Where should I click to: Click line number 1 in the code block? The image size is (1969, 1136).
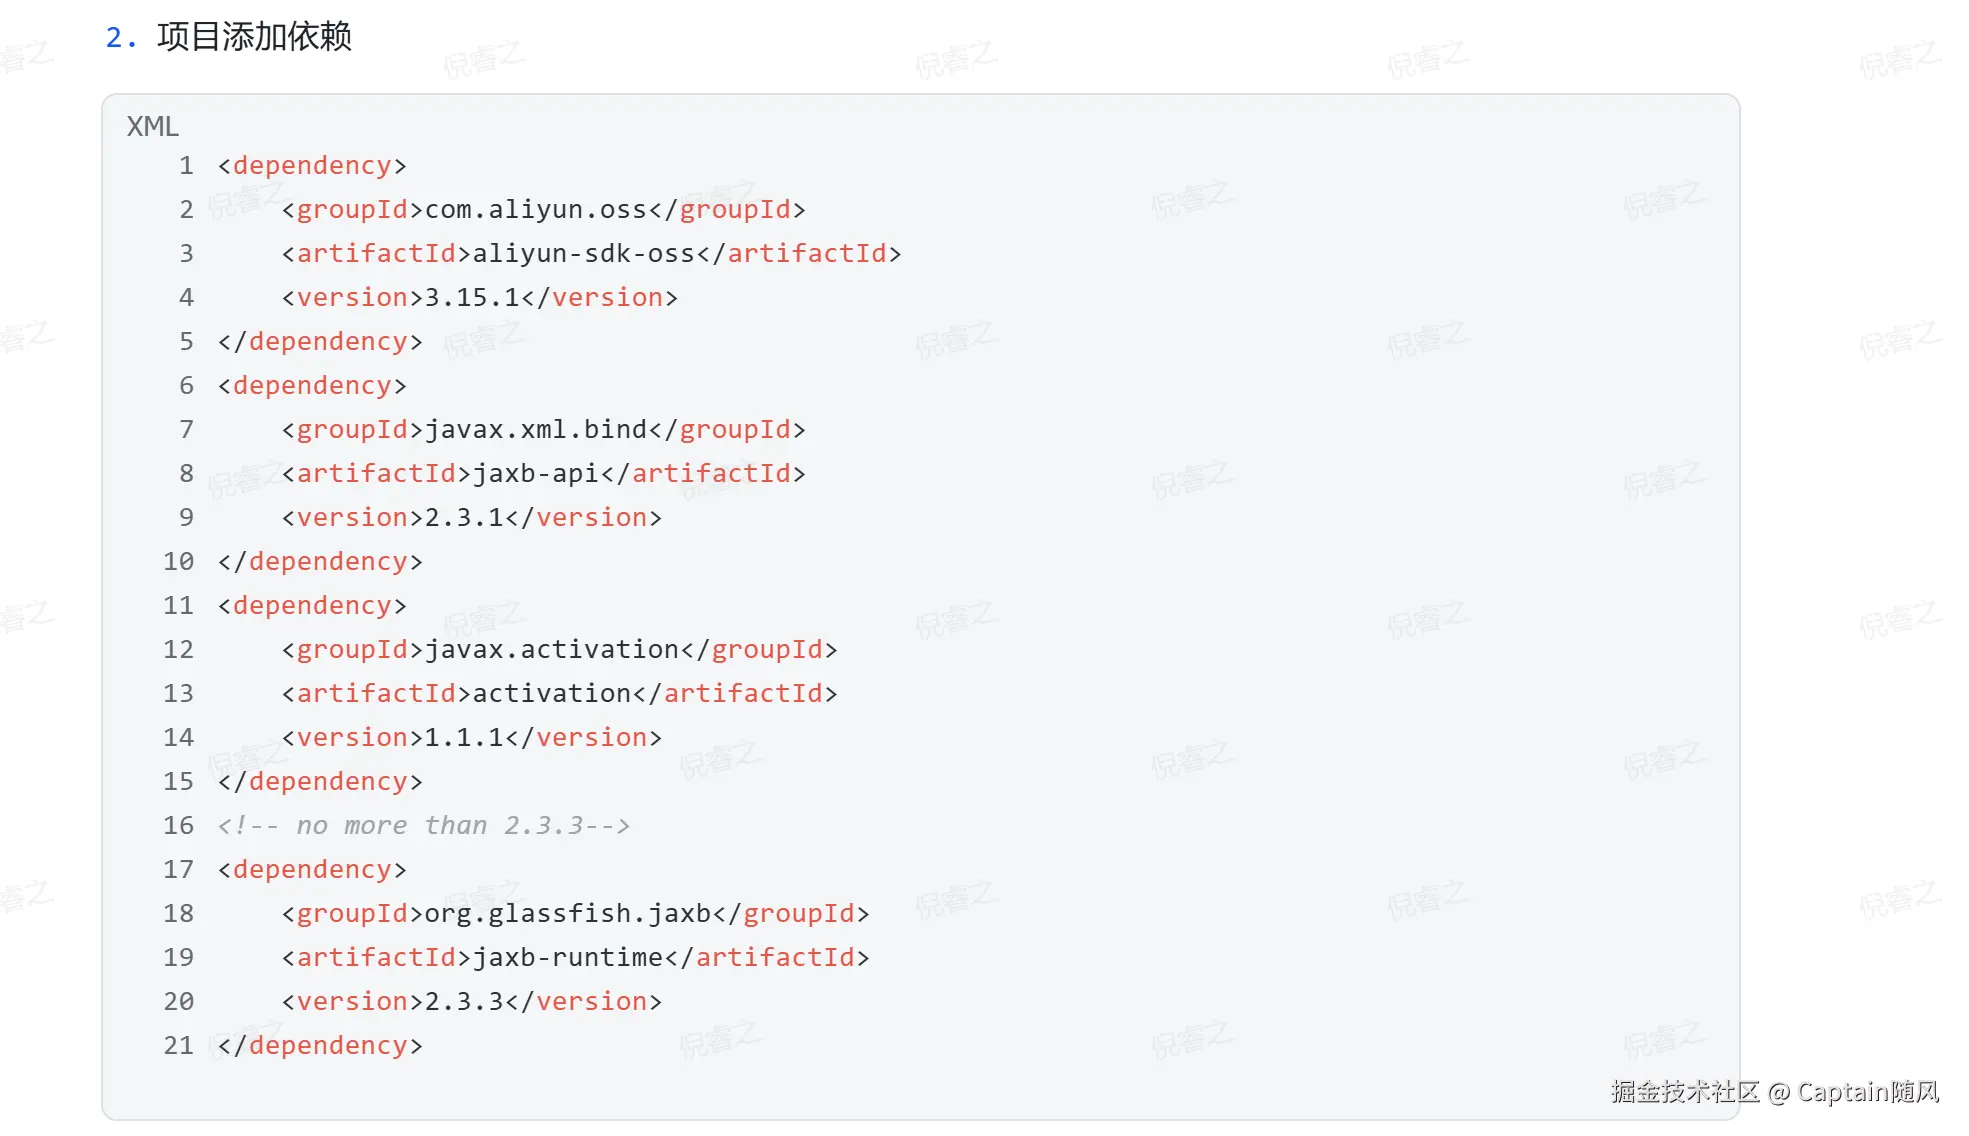[186, 166]
